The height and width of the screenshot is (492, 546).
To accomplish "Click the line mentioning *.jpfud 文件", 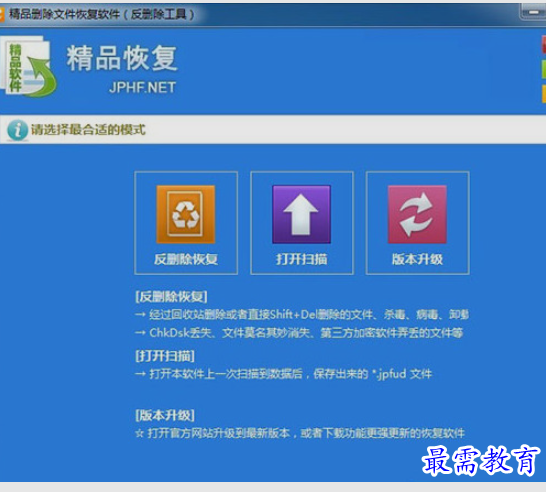I will pyautogui.click(x=283, y=374).
